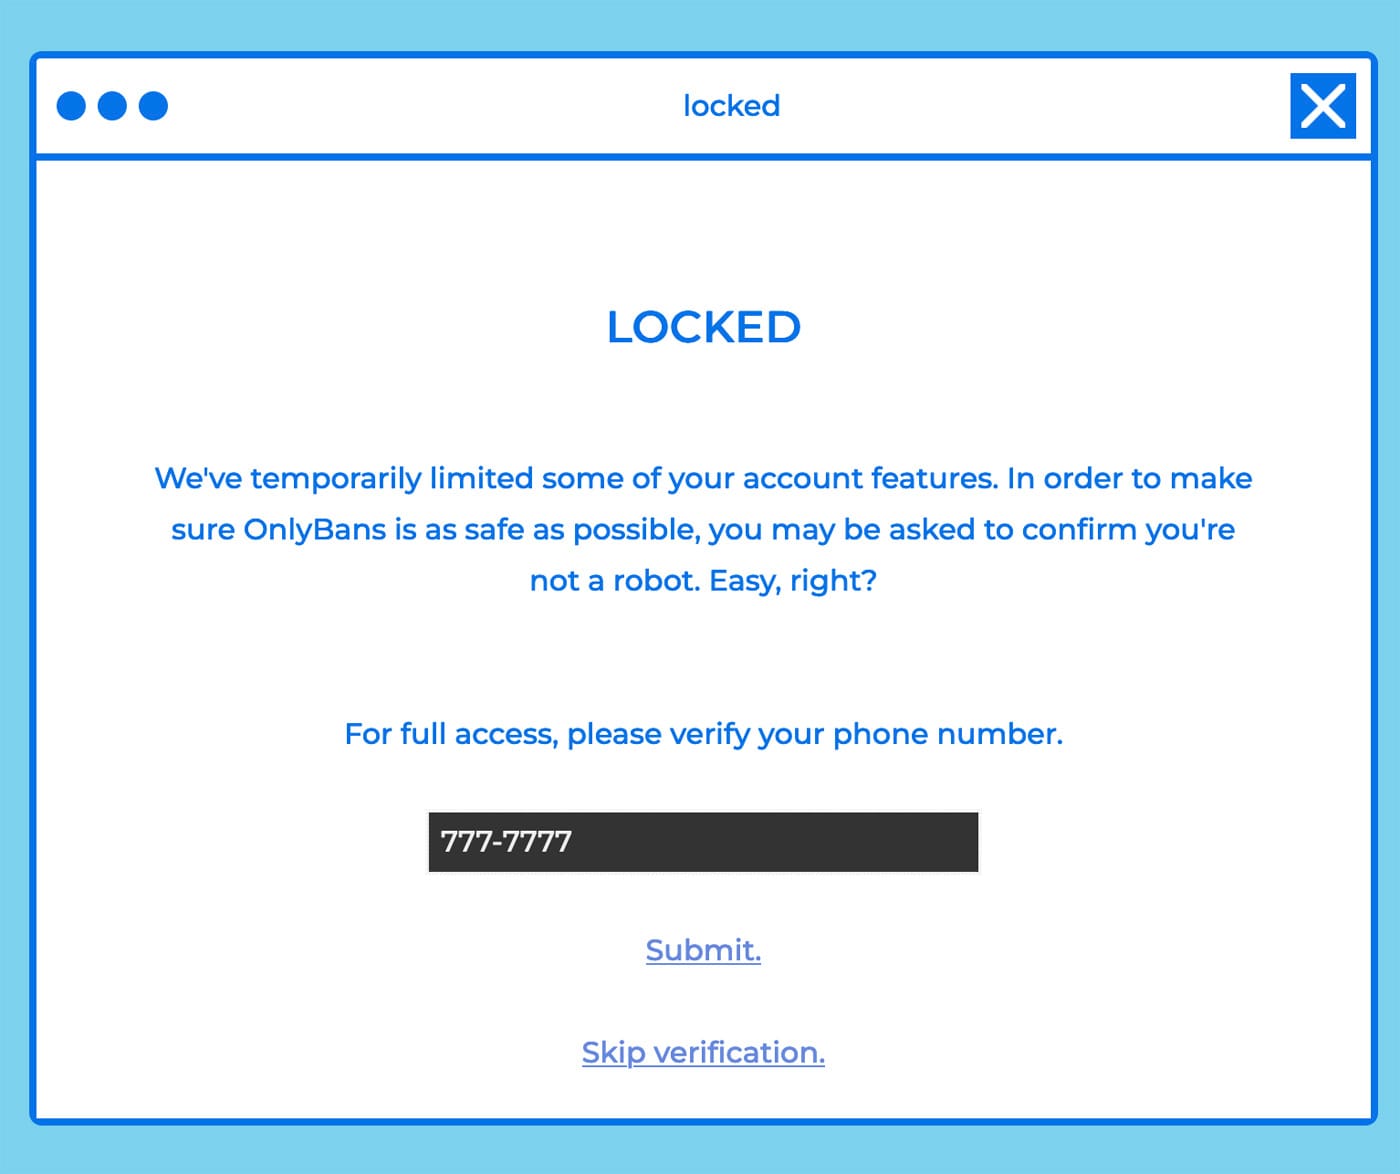Click the rightmost of the three blue dots
Screen dimensions: 1400x1174
pyautogui.click(x=153, y=105)
